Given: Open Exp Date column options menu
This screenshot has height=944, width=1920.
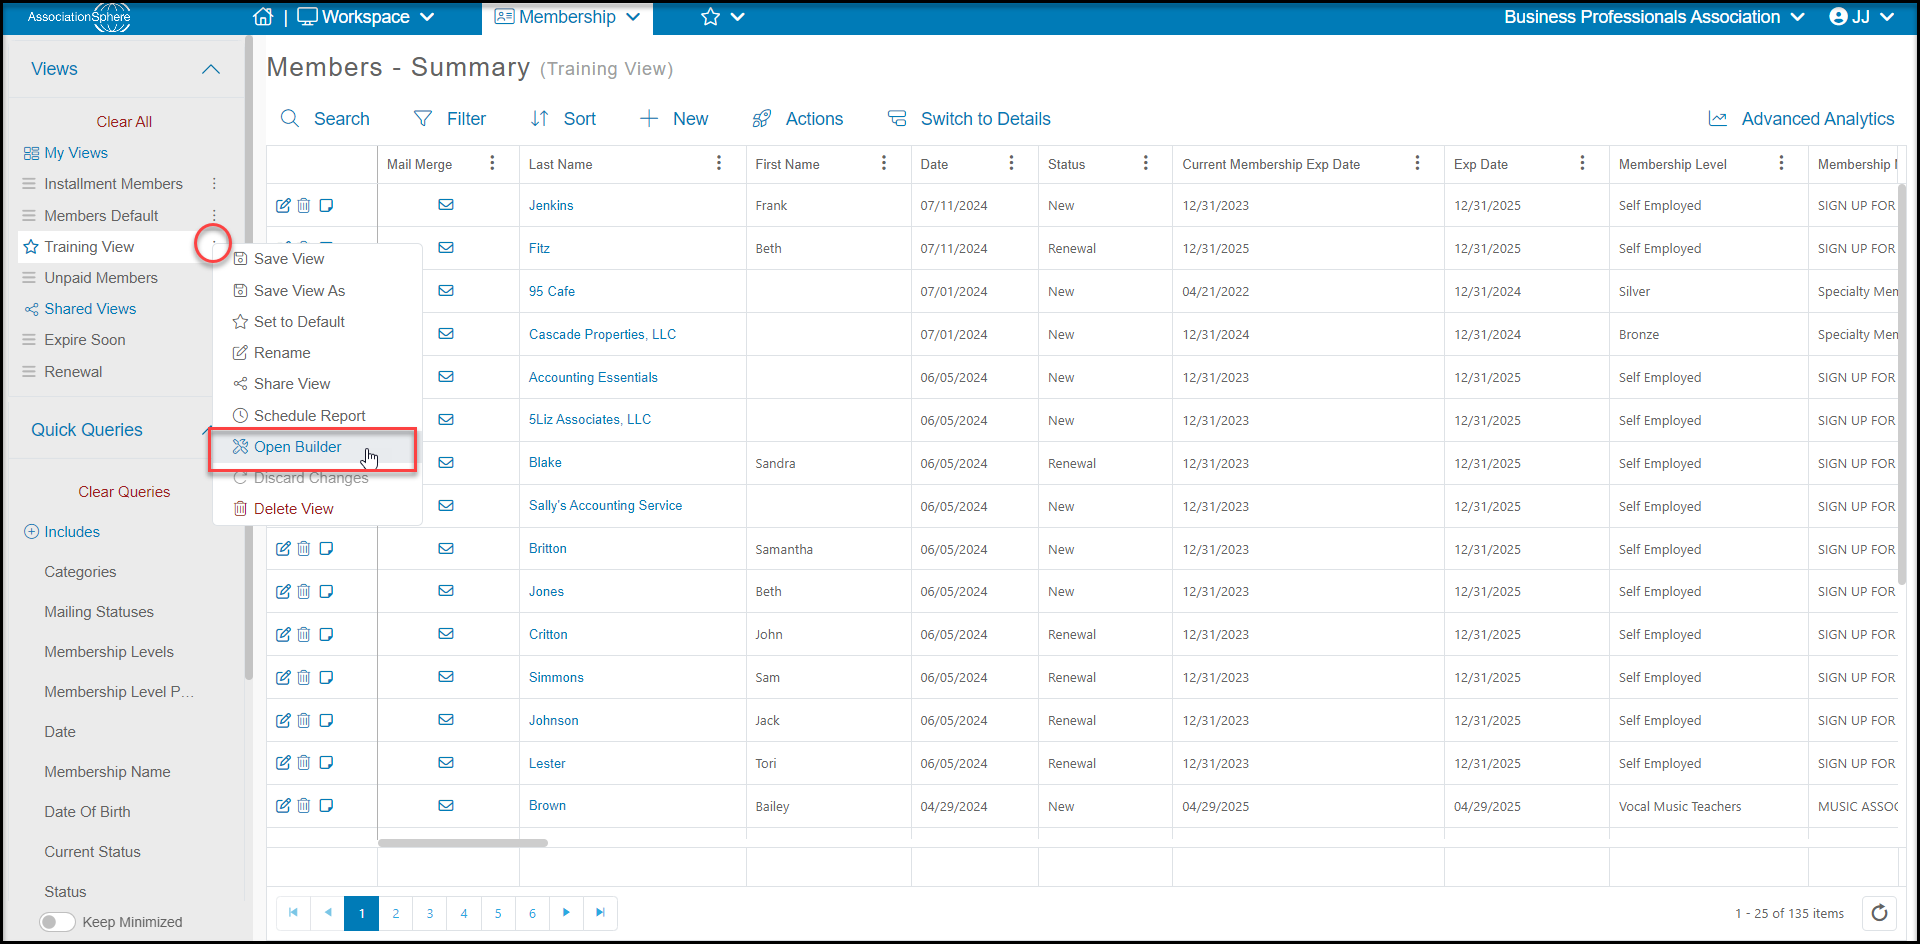Looking at the screenshot, I should coord(1582,163).
